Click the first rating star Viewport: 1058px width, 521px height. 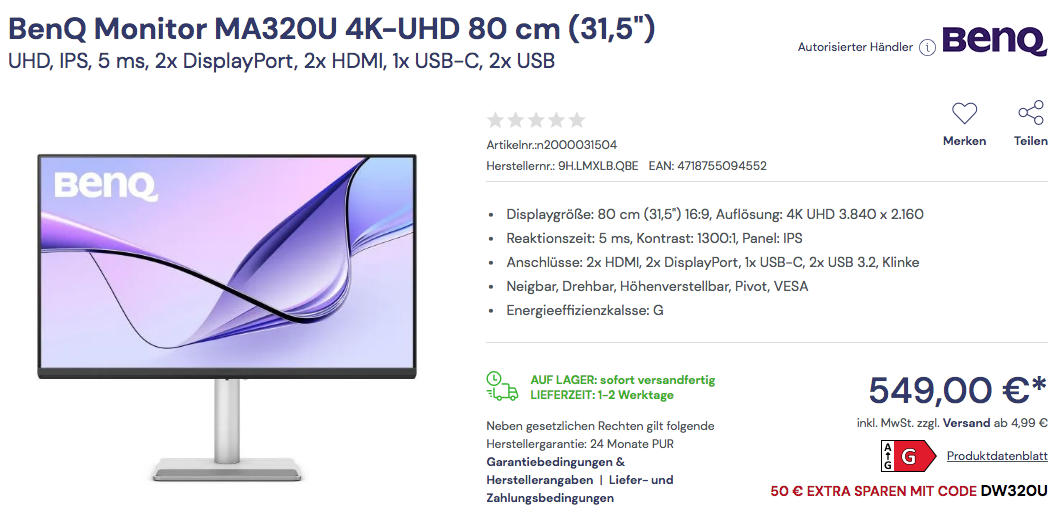tap(495, 120)
